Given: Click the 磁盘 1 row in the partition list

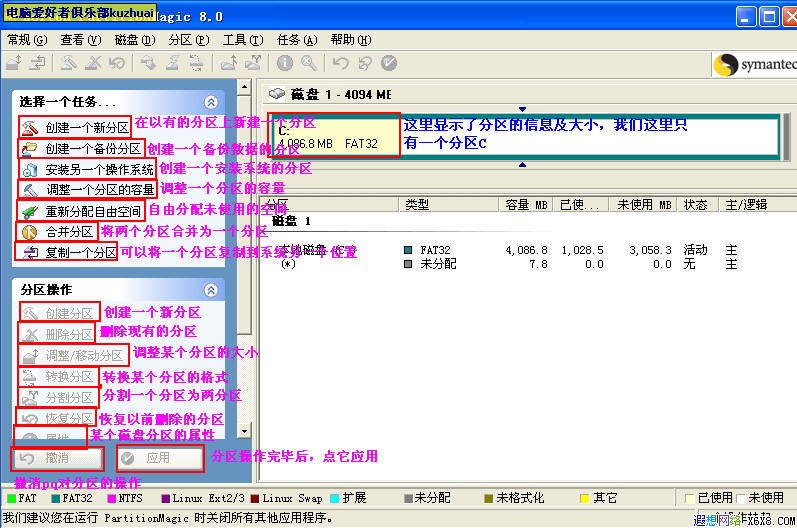Looking at the screenshot, I should [x=292, y=221].
